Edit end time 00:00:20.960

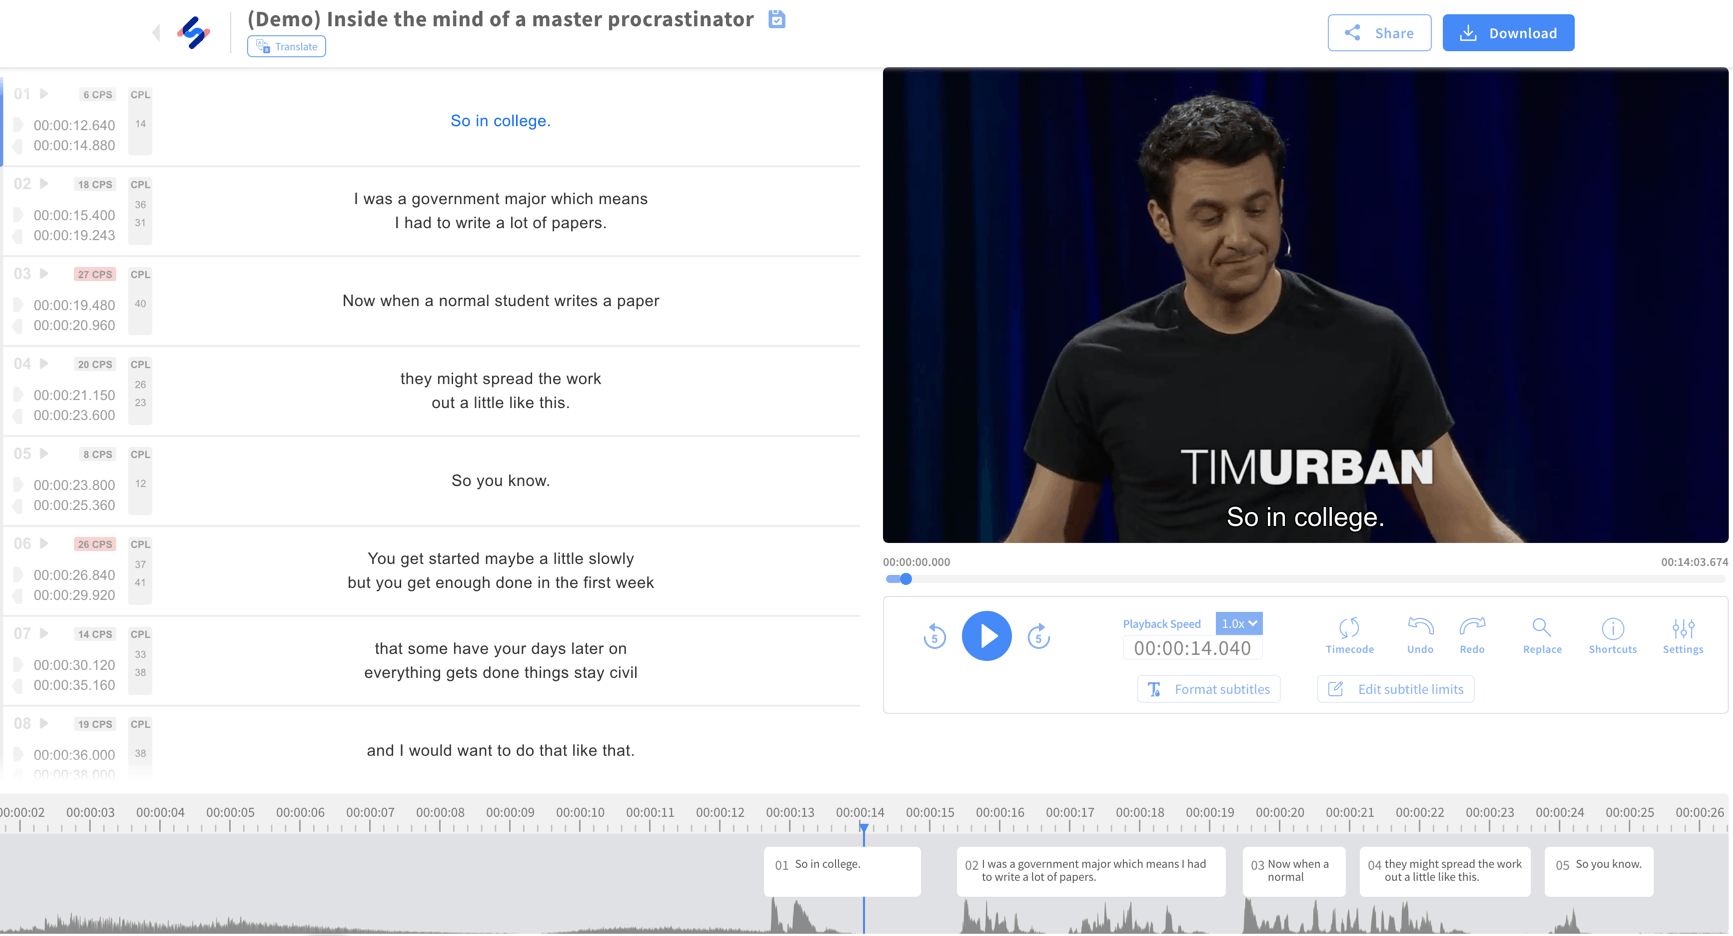(x=74, y=325)
